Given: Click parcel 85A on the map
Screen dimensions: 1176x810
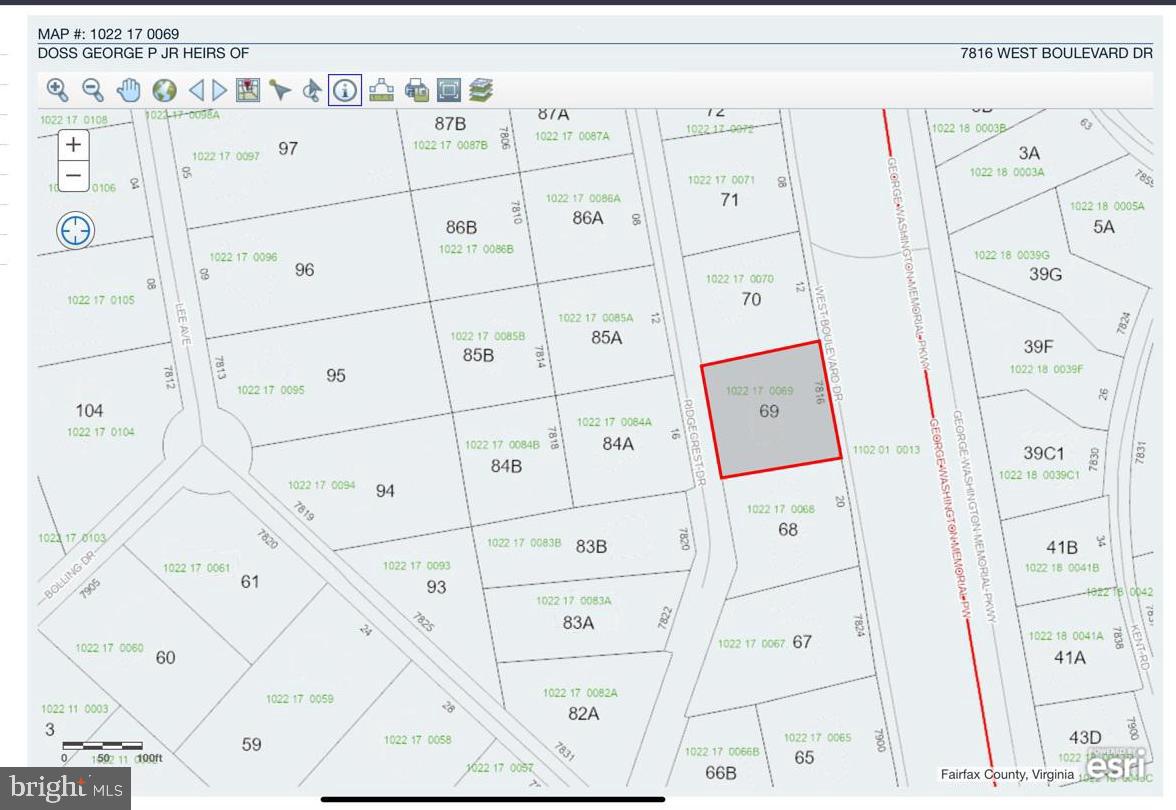Looking at the screenshot, I should (606, 338).
